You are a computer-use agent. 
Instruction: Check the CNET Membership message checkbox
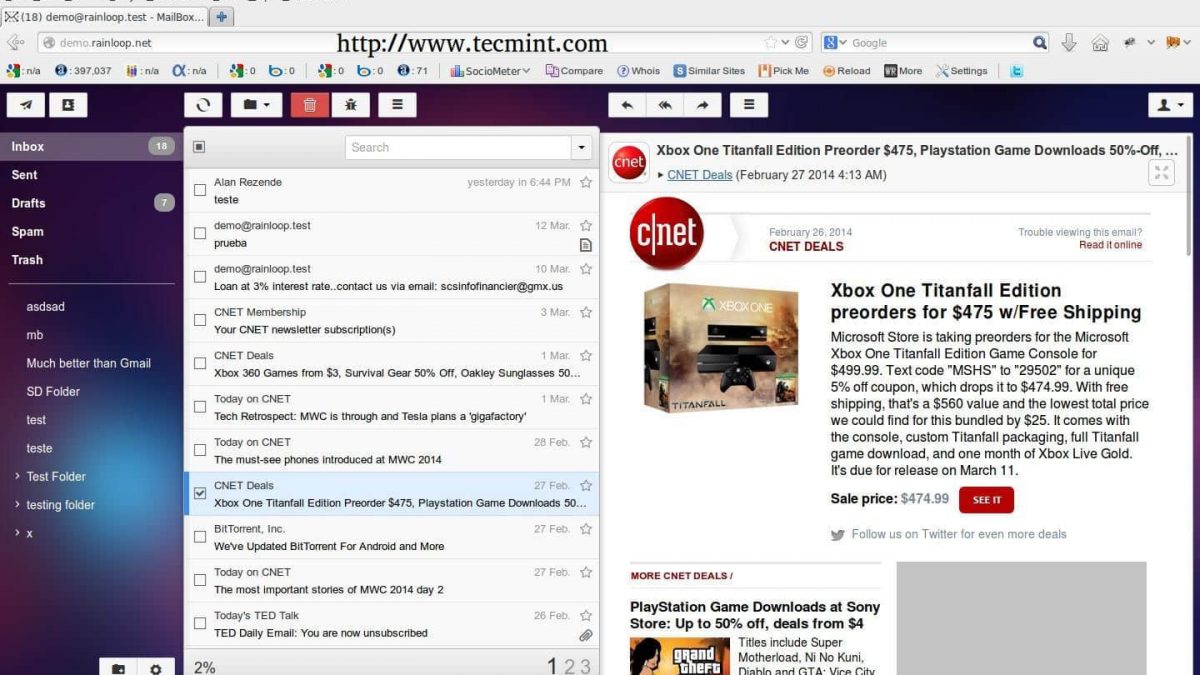pos(200,320)
